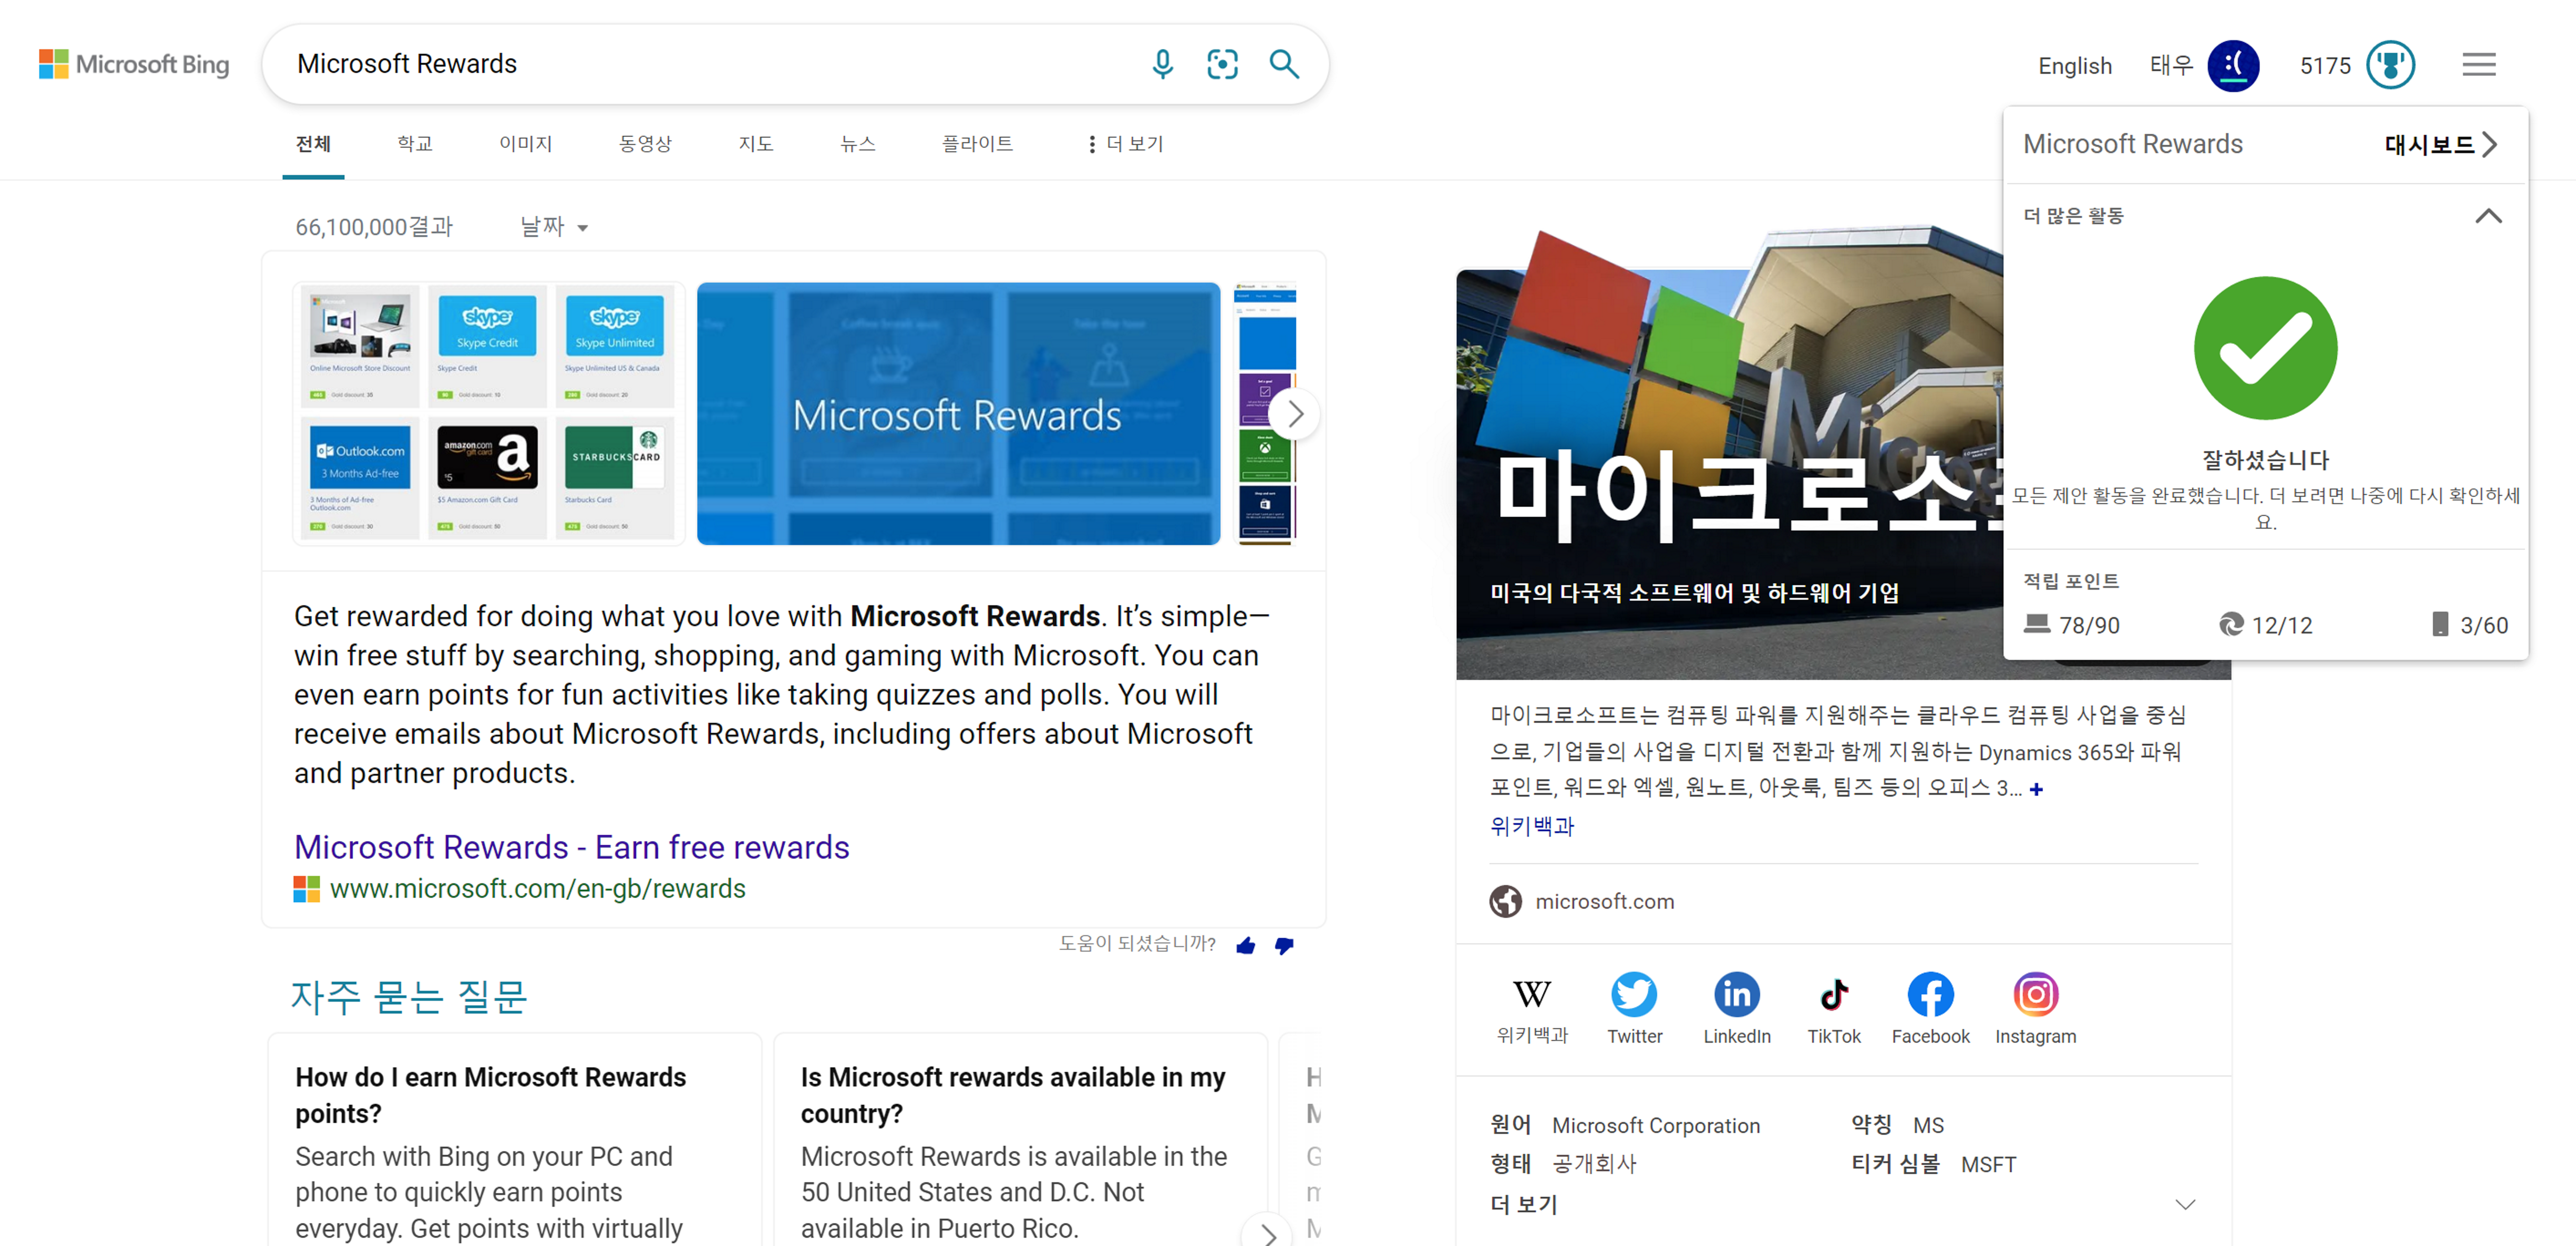This screenshot has height=1246, width=2576.
Task: Click the thumbs up feedback icon
Action: tap(1245, 945)
